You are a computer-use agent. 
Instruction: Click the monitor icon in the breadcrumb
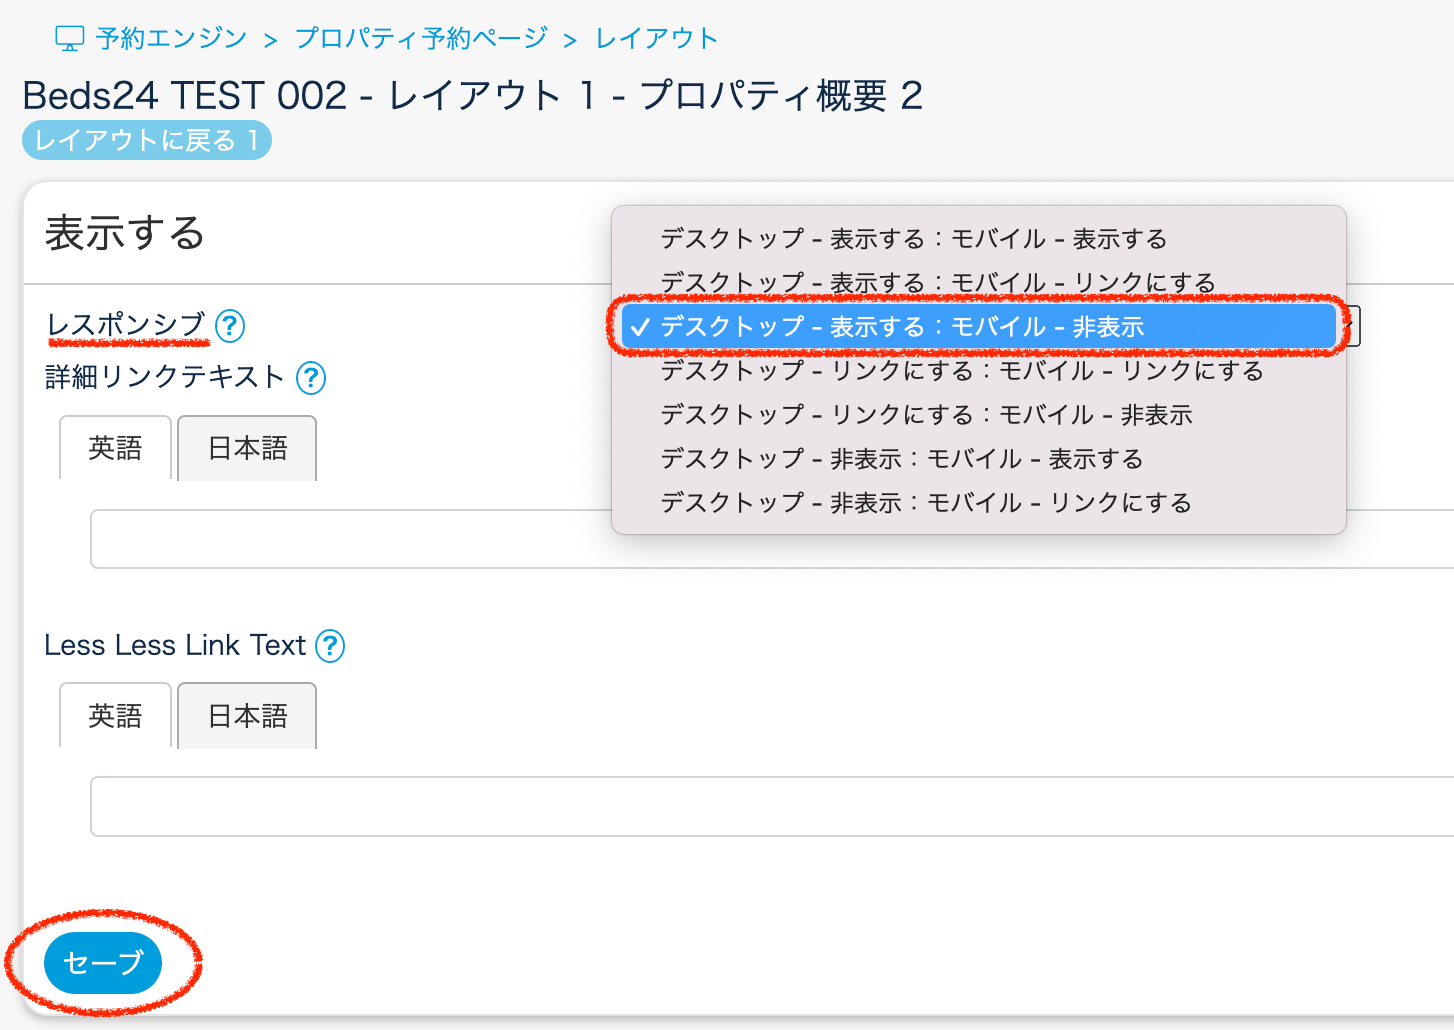click(x=69, y=39)
